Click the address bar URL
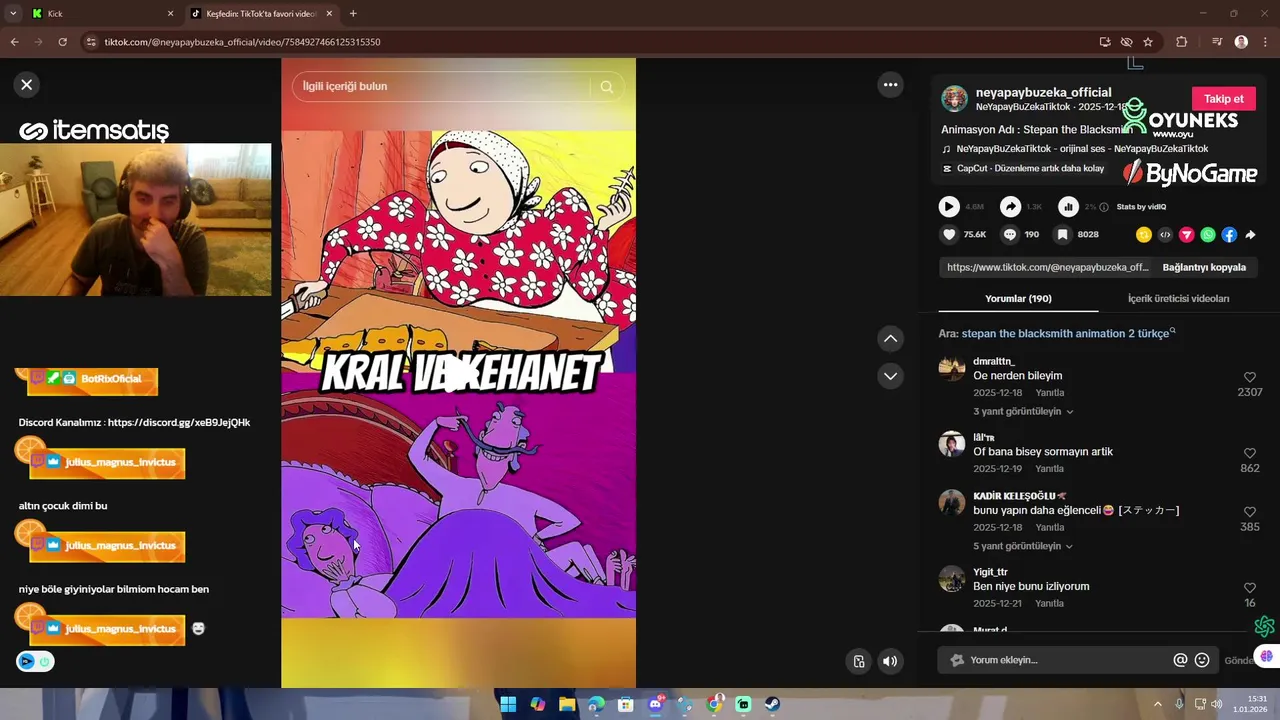The width and height of the screenshot is (1280, 720). [243, 42]
